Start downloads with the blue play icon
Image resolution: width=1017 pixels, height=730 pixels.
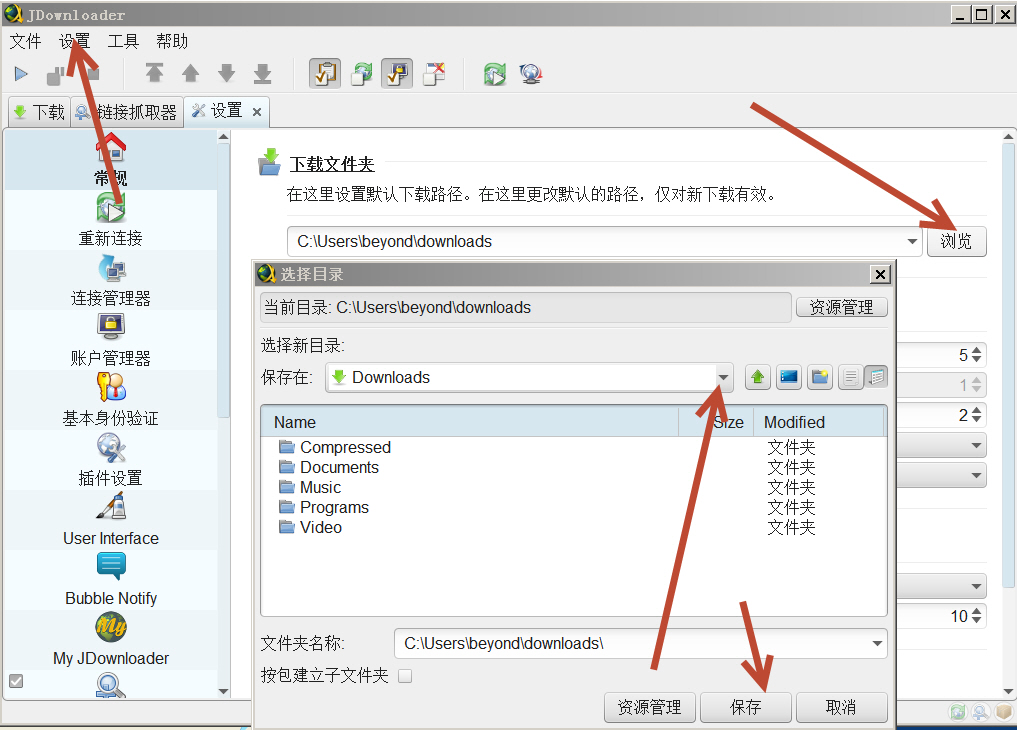pos(21,74)
